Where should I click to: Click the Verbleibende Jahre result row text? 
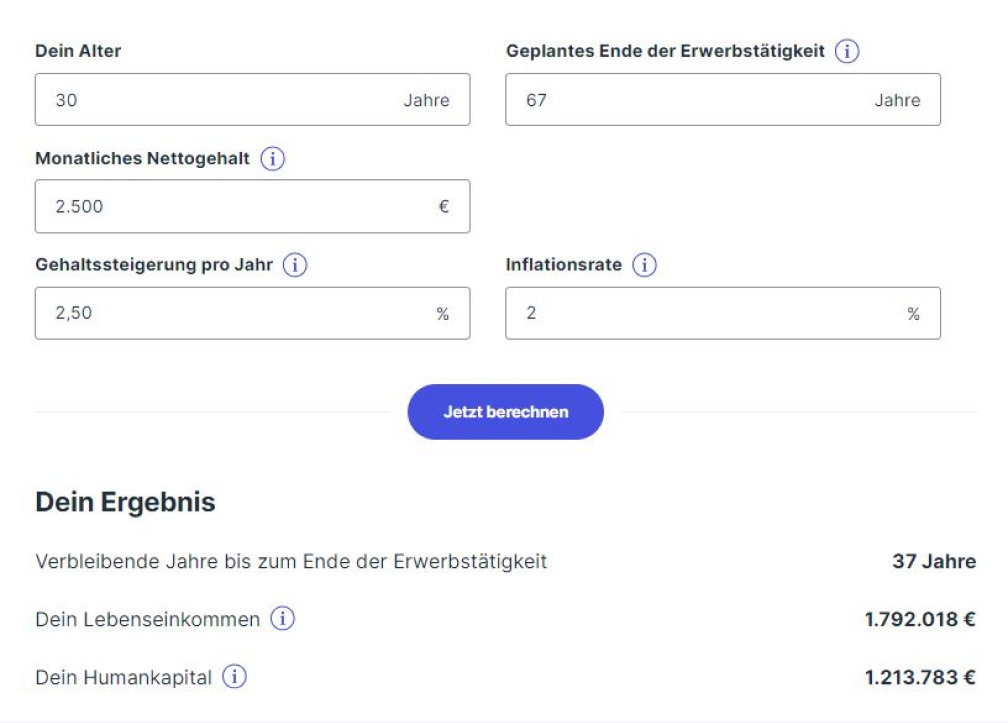[x=291, y=562]
